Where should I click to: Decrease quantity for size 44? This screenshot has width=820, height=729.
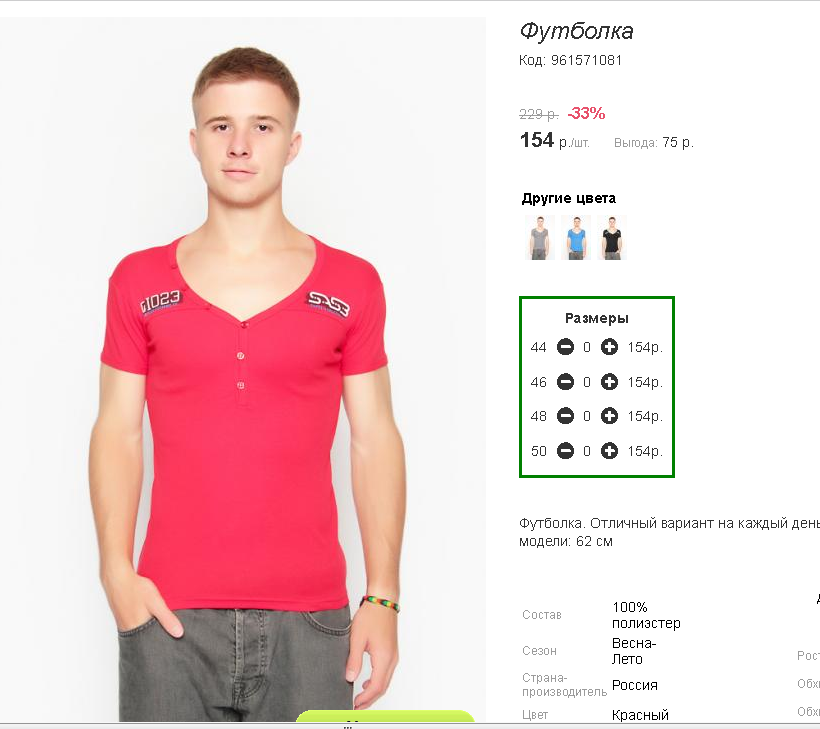tap(565, 347)
